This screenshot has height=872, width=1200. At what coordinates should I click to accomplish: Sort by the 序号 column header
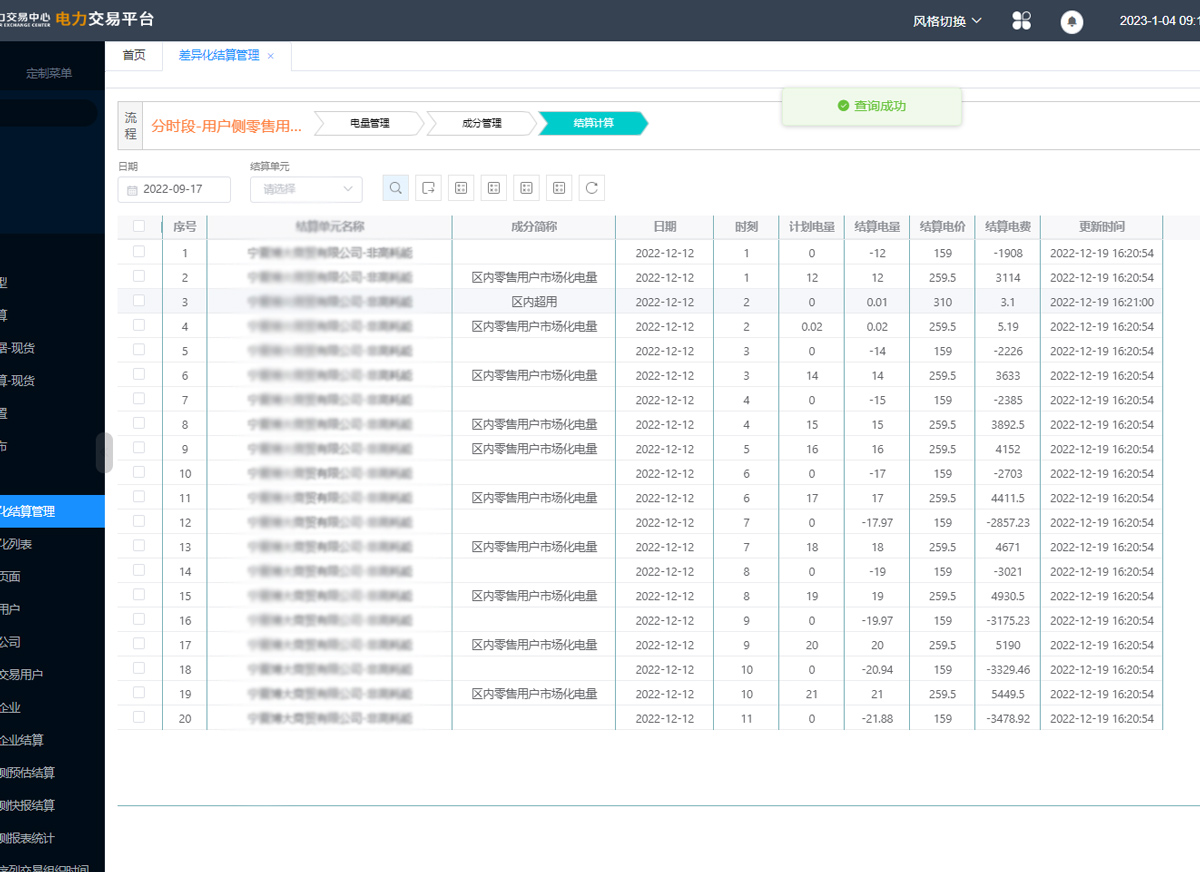click(x=185, y=227)
